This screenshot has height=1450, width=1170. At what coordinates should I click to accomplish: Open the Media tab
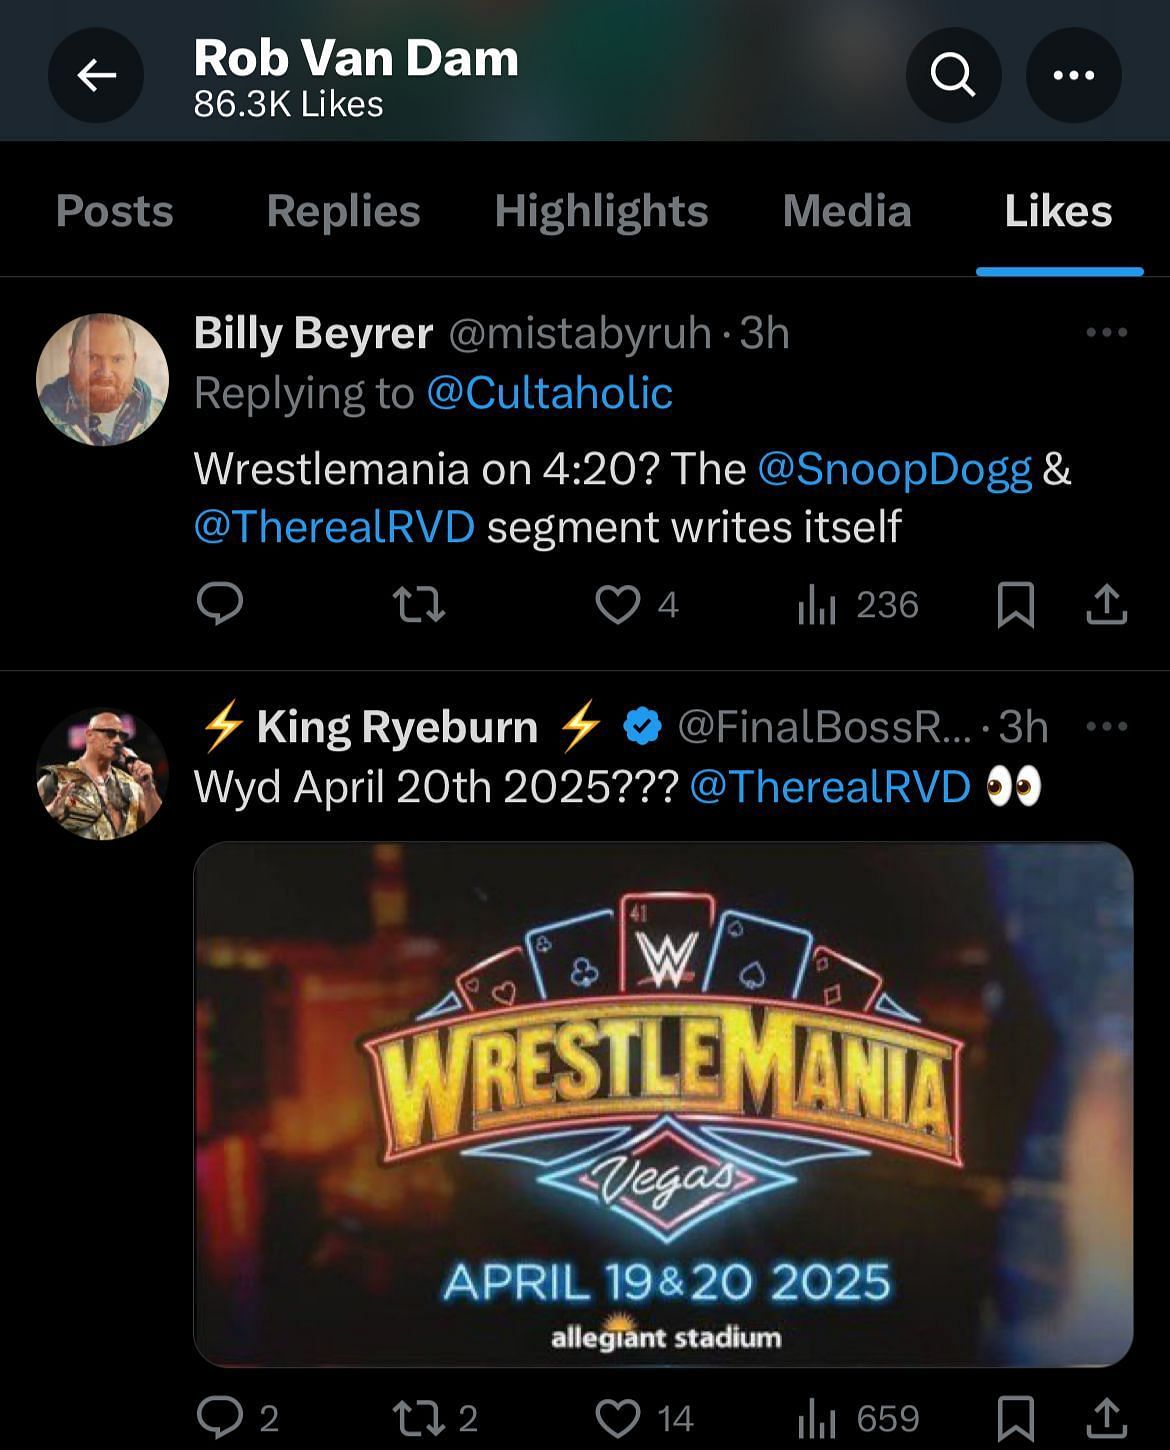846,211
